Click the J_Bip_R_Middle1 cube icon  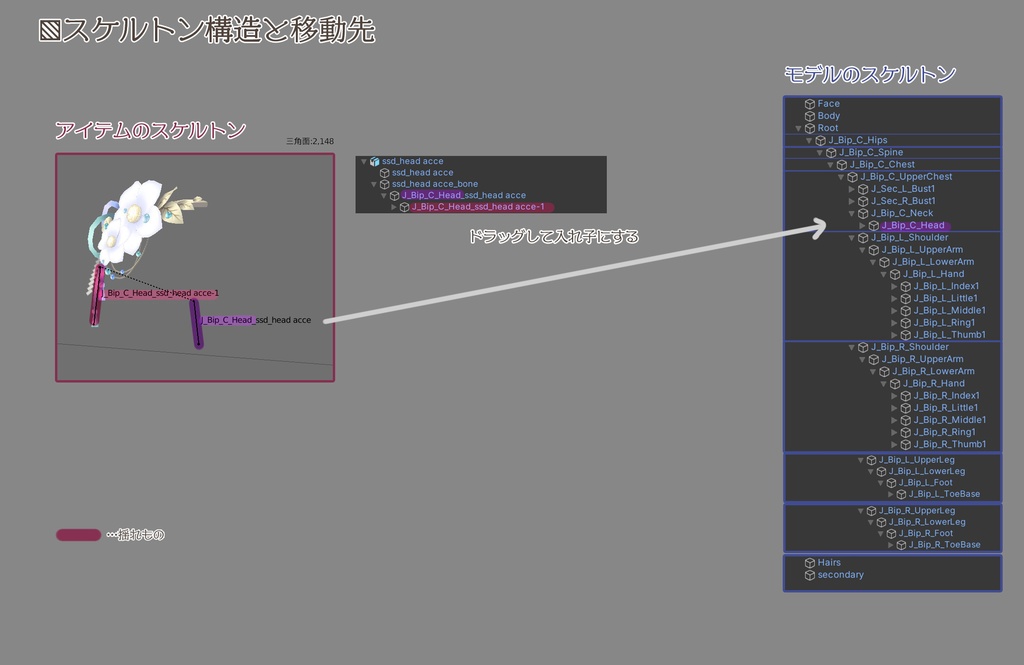coord(906,421)
